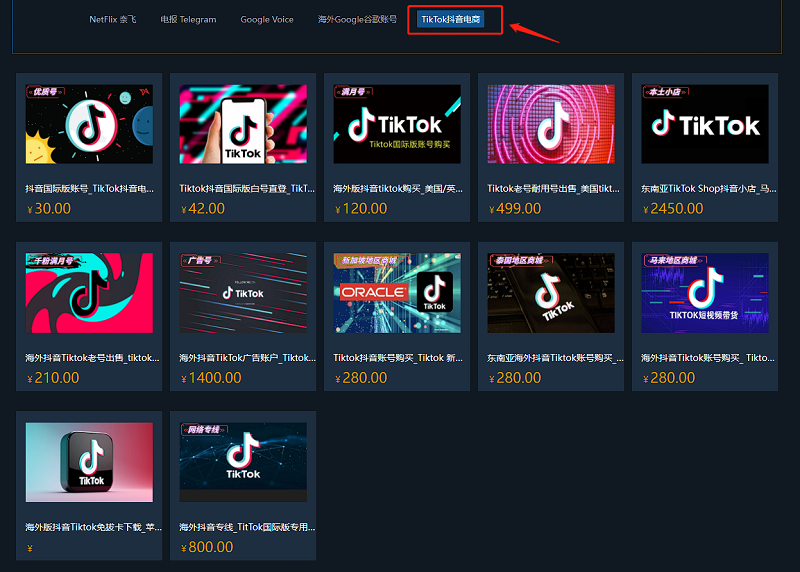Screen dimensions: 800x572
Task: Open product title Tiktok抖音国际版白号直登
Action: (247, 189)
